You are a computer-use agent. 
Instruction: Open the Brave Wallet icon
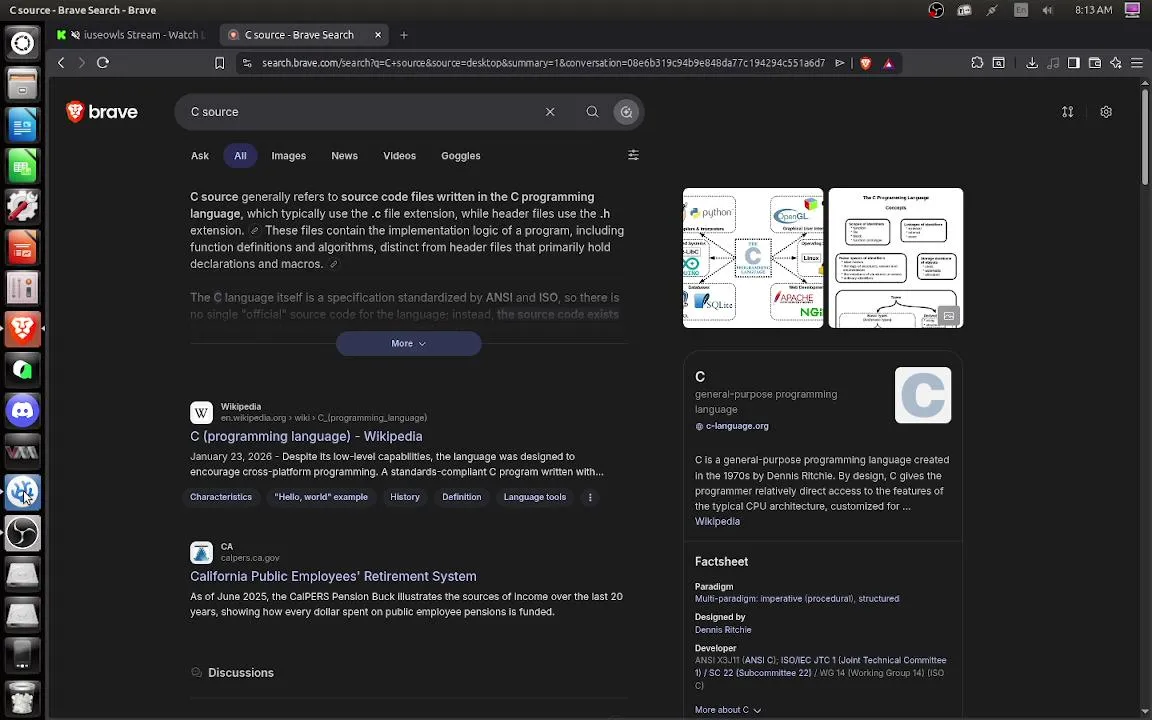point(1095,63)
